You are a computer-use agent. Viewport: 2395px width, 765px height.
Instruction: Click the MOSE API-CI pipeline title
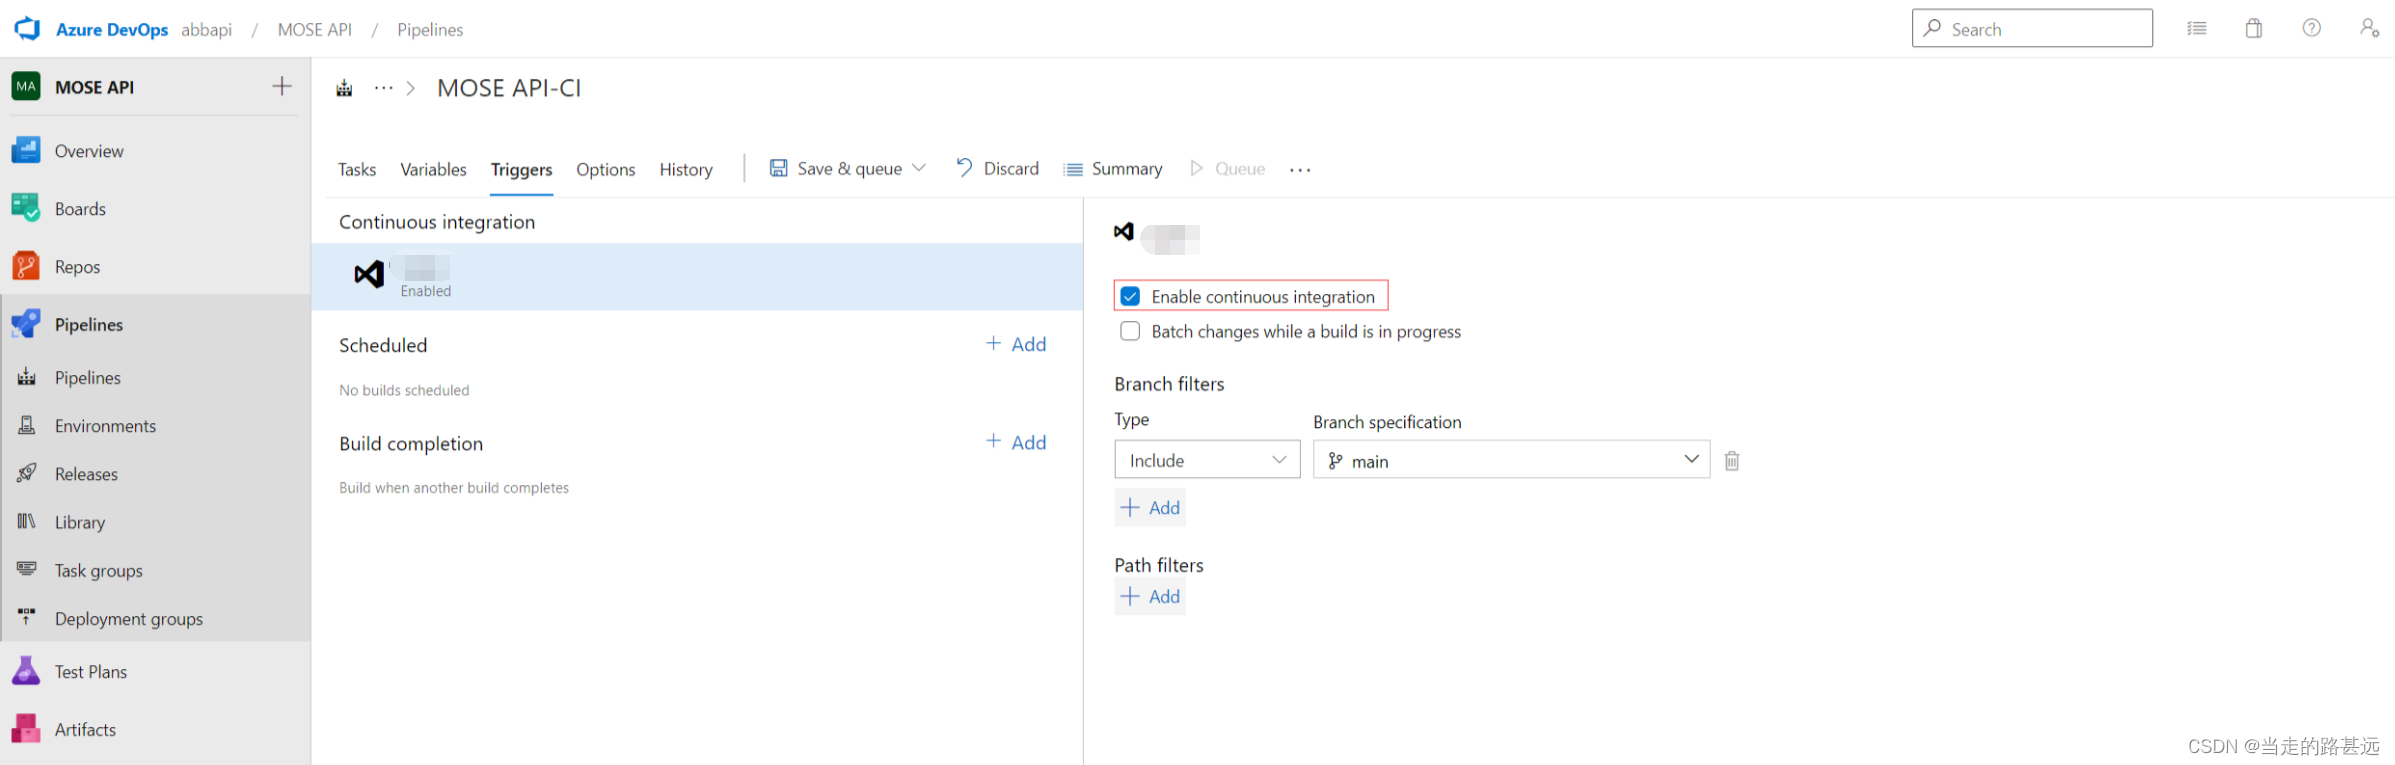[509, 88]
